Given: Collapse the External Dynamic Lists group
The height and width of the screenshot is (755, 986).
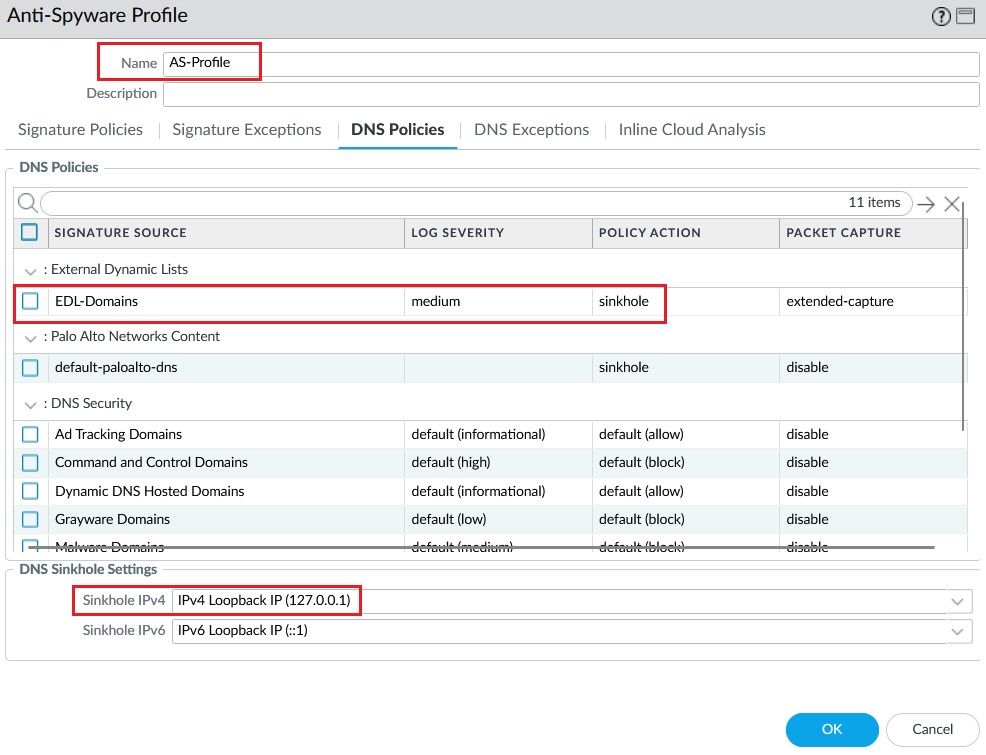Looking at the screenshot, I should (31, 271).
